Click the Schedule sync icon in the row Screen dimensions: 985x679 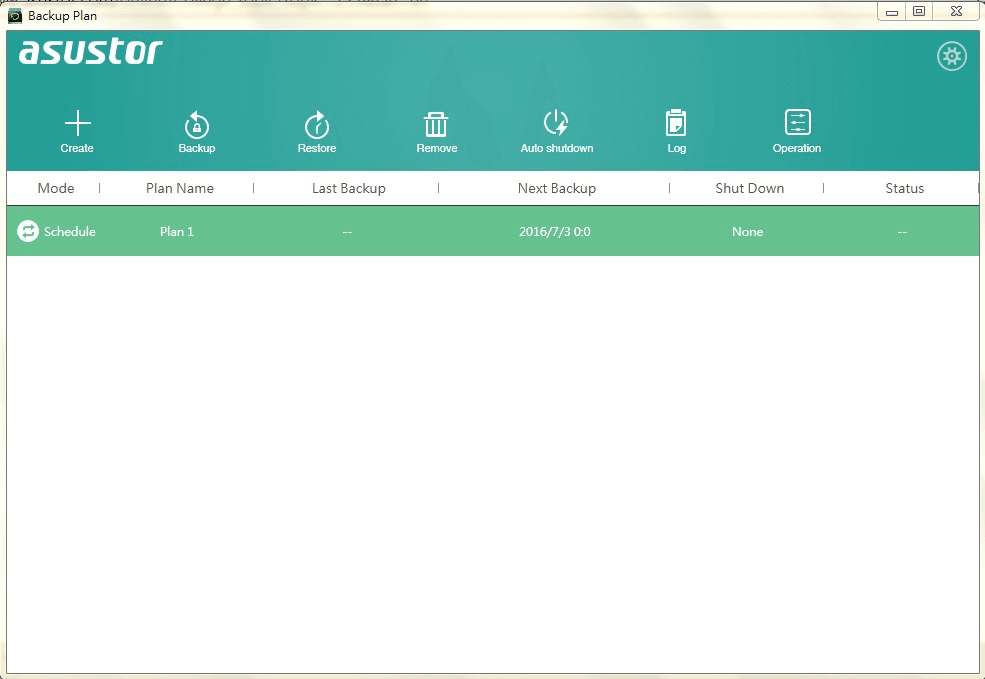click(28, 231)
